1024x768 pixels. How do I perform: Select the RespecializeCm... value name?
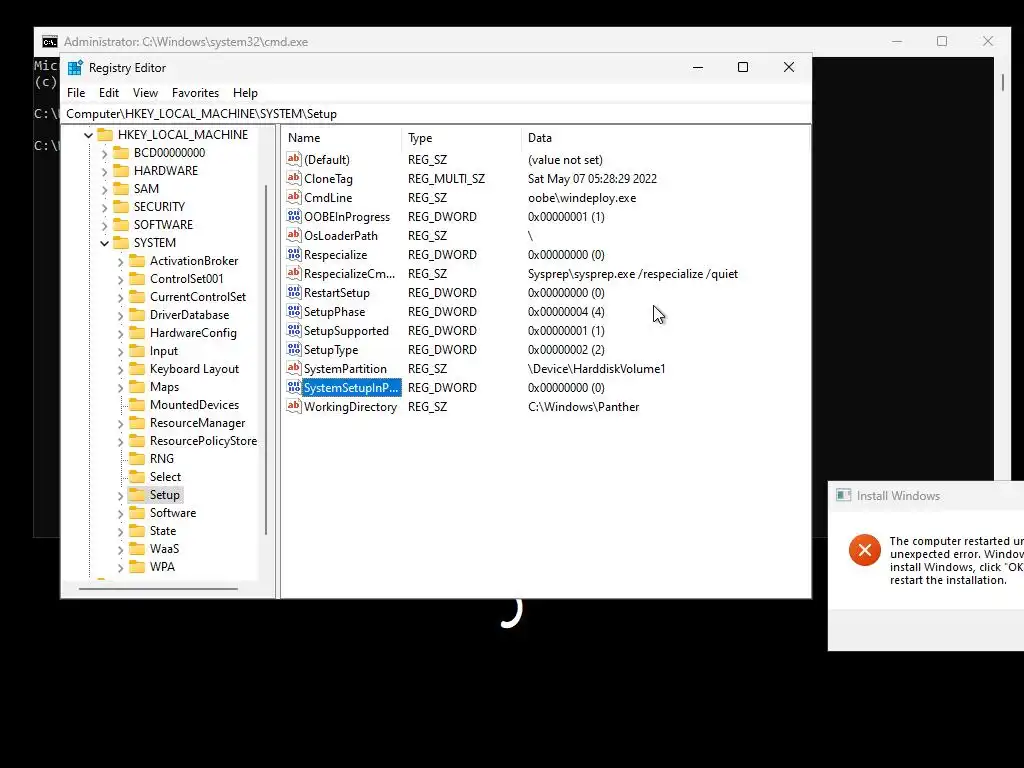349,274
